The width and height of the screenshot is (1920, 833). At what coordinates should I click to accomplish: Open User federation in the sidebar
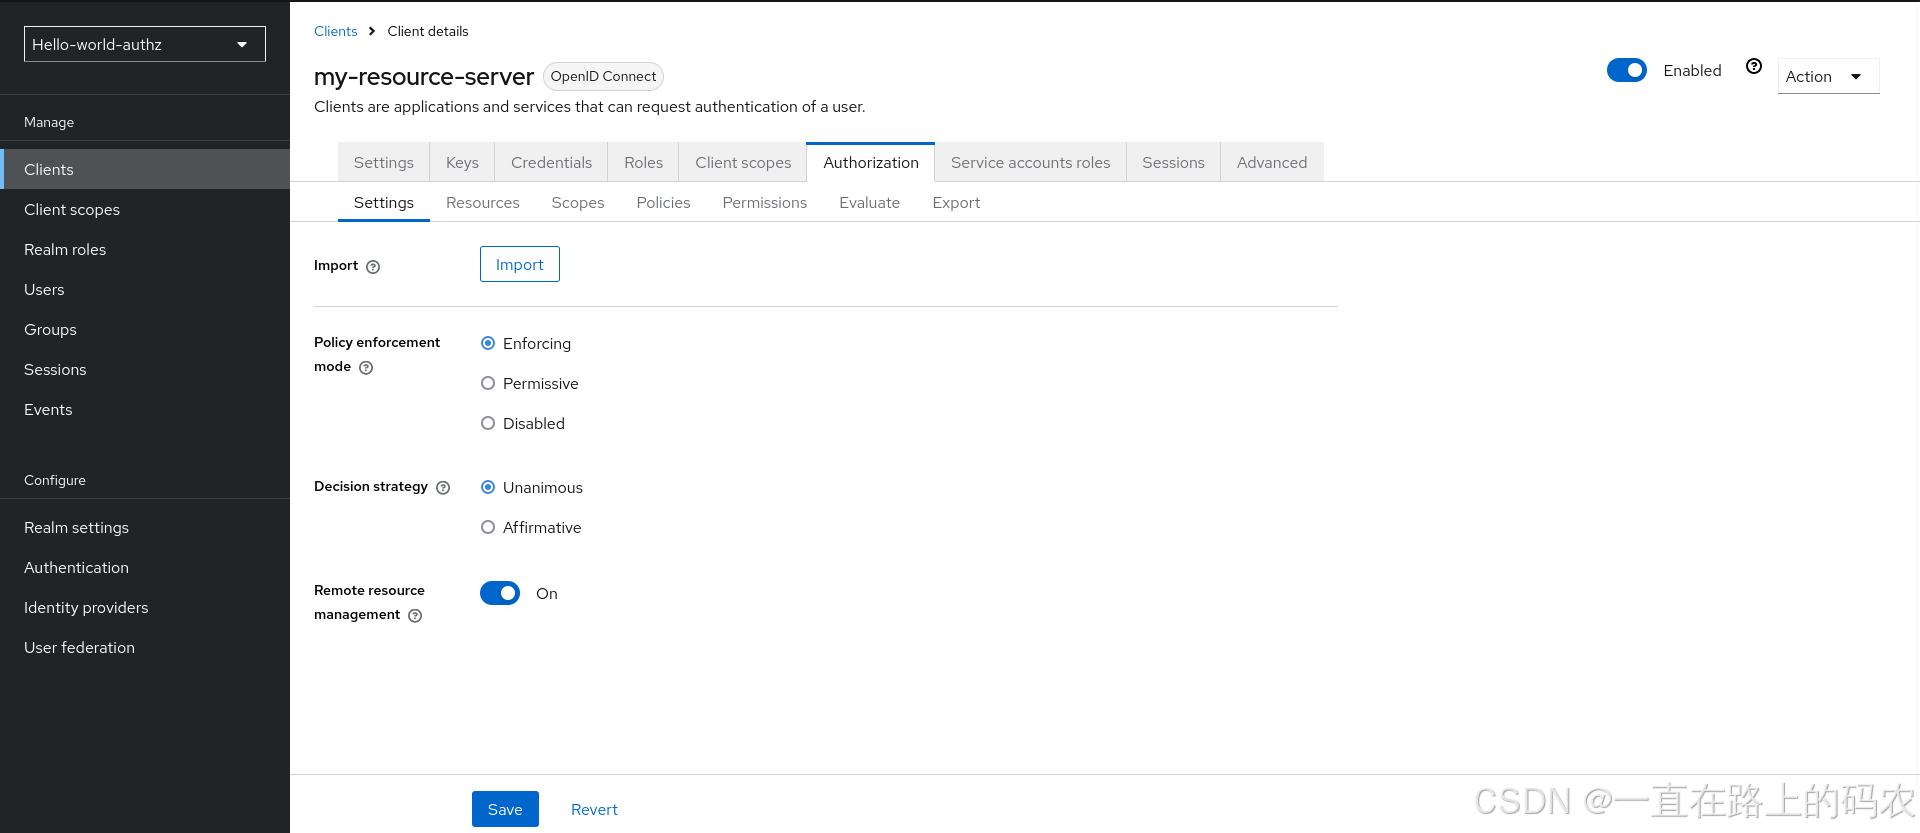coord(145,647)
